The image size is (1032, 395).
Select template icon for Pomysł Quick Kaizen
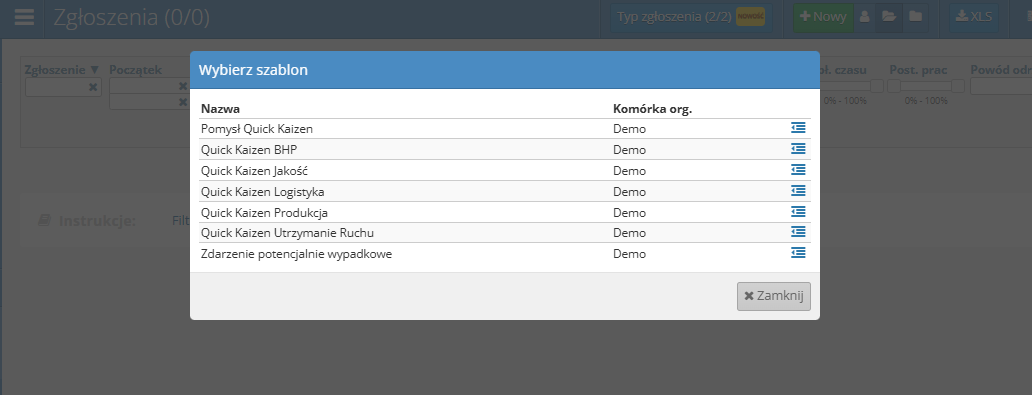pos(798,128)
